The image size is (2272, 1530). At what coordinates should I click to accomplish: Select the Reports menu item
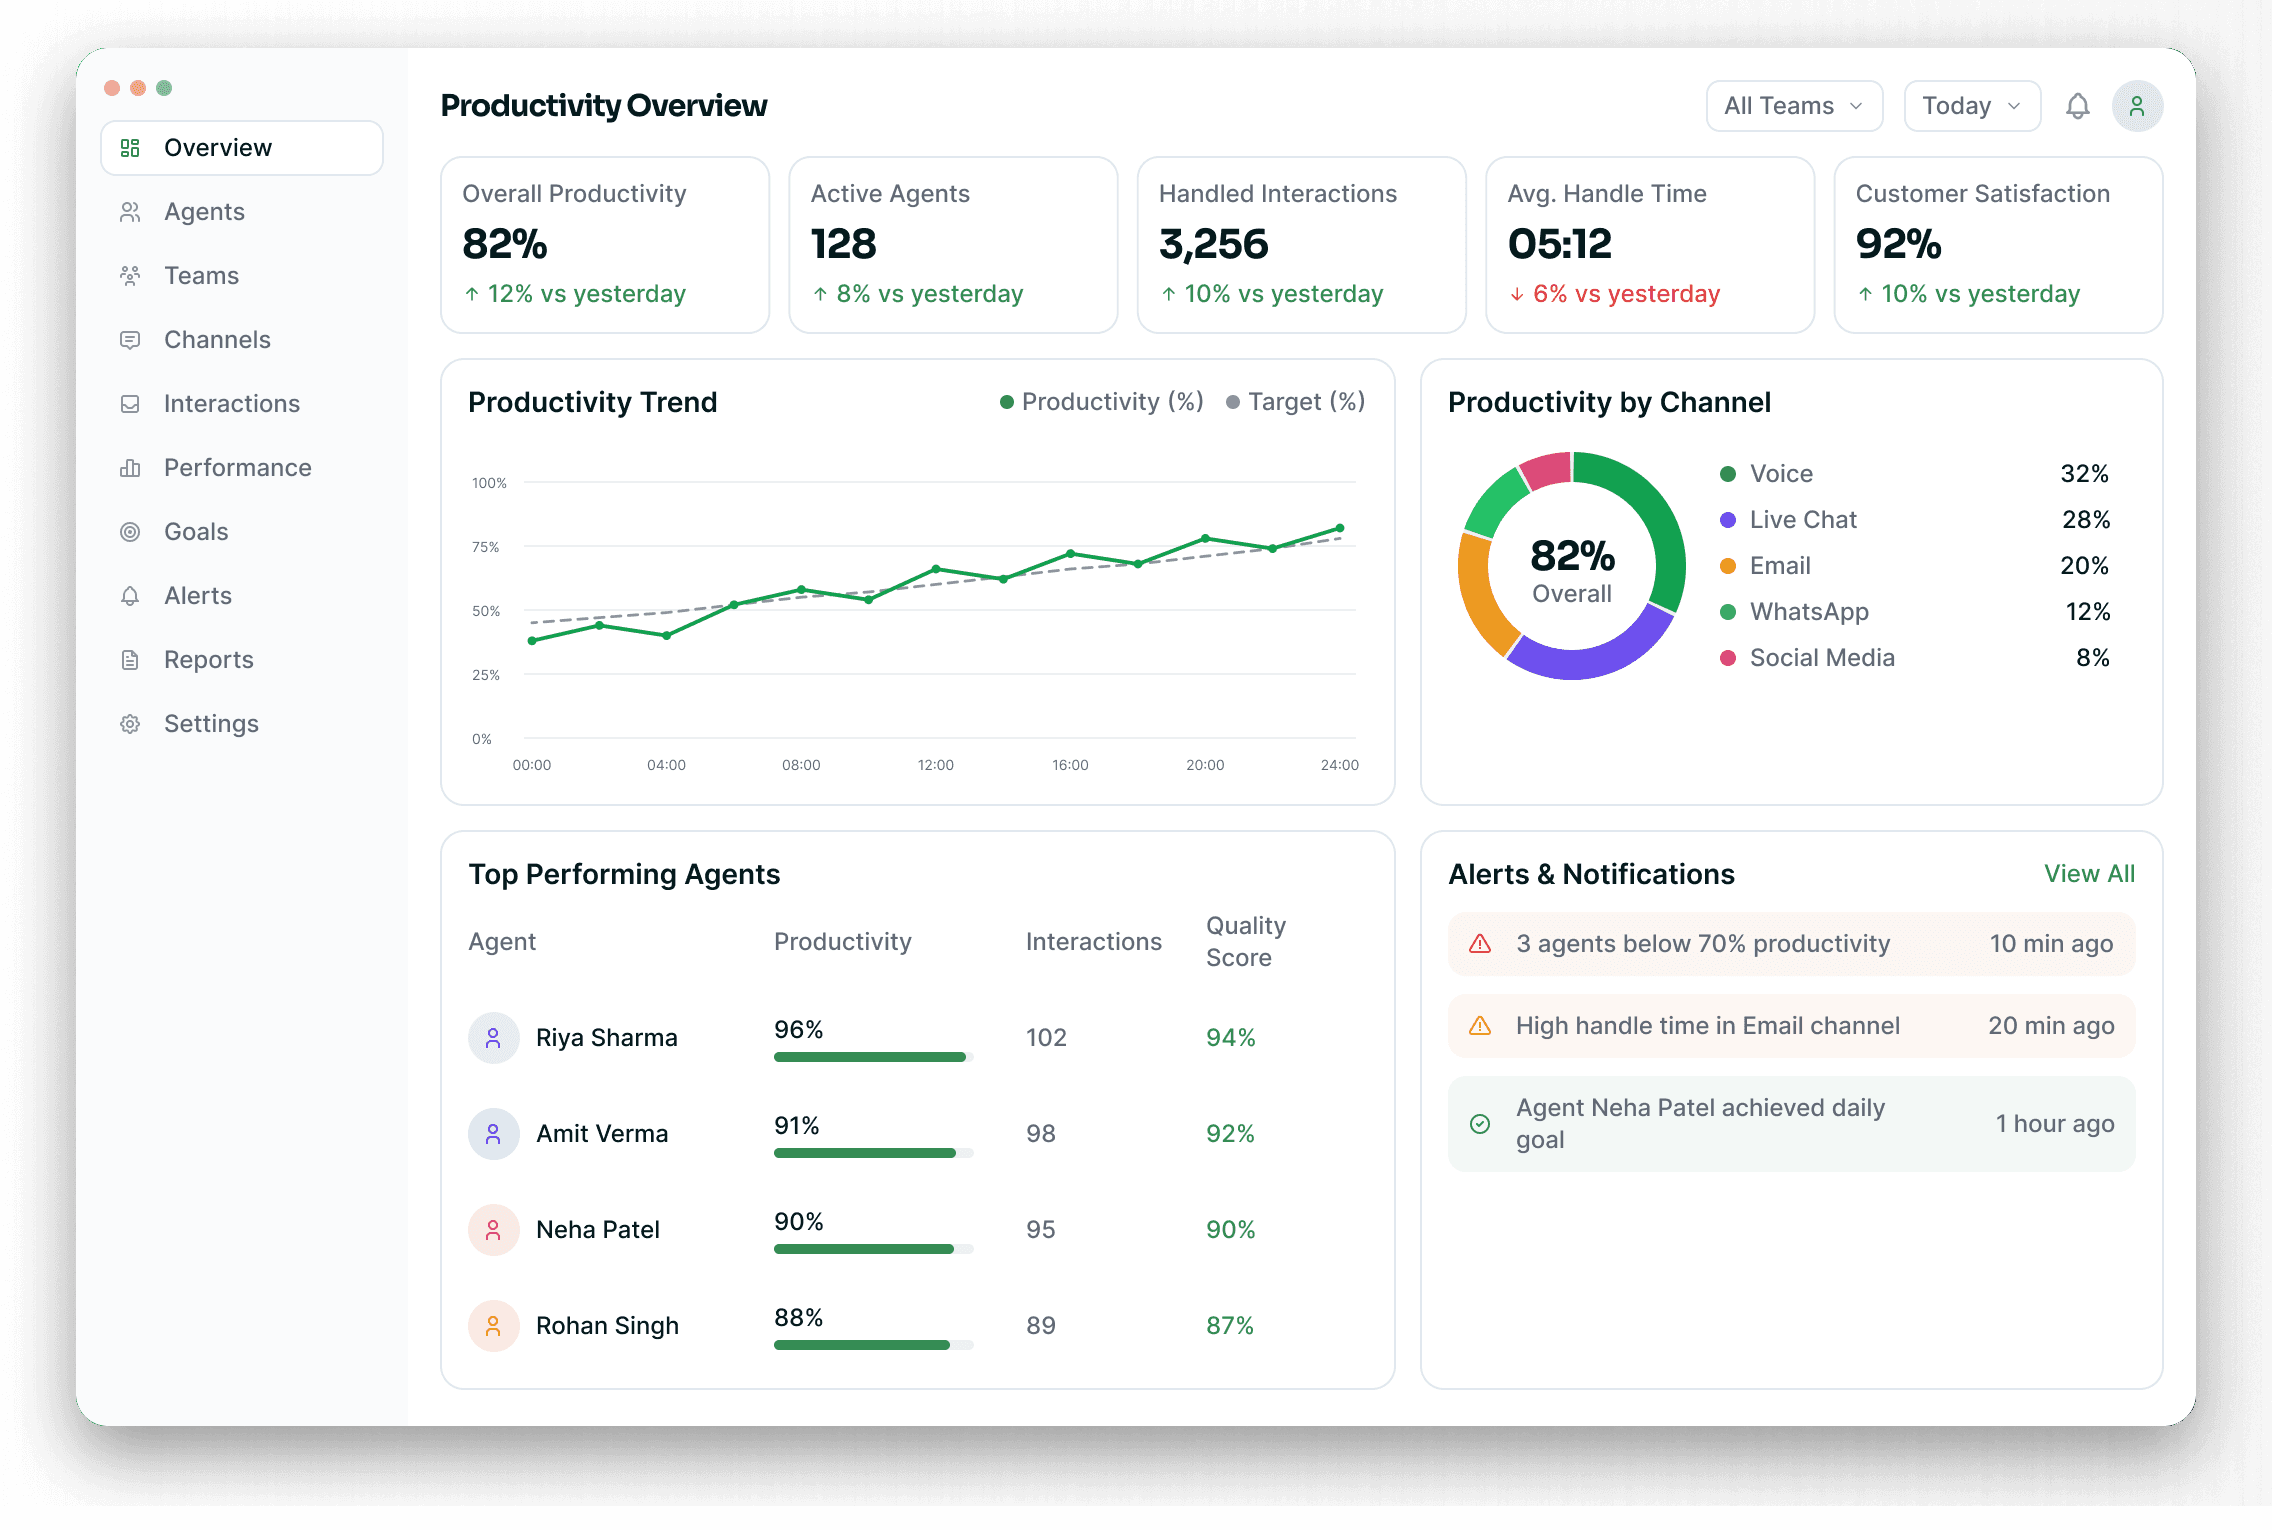click(242, 660)
